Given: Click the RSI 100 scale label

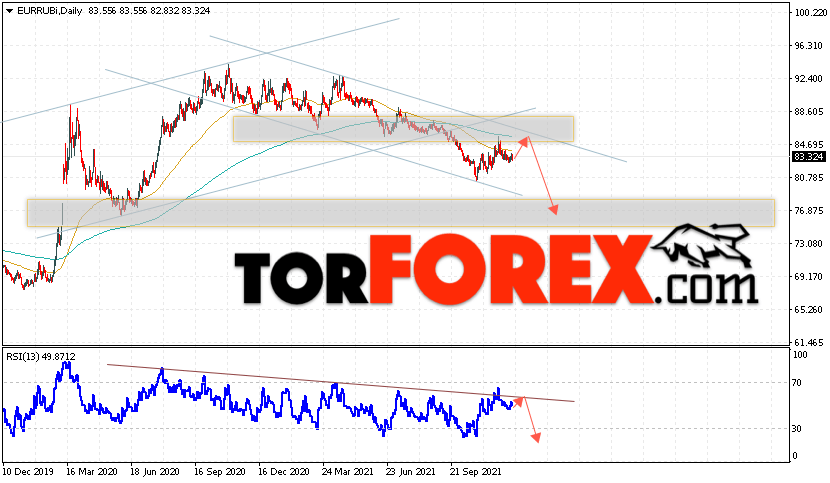Looking at the screenshot, I should point(800,355).
